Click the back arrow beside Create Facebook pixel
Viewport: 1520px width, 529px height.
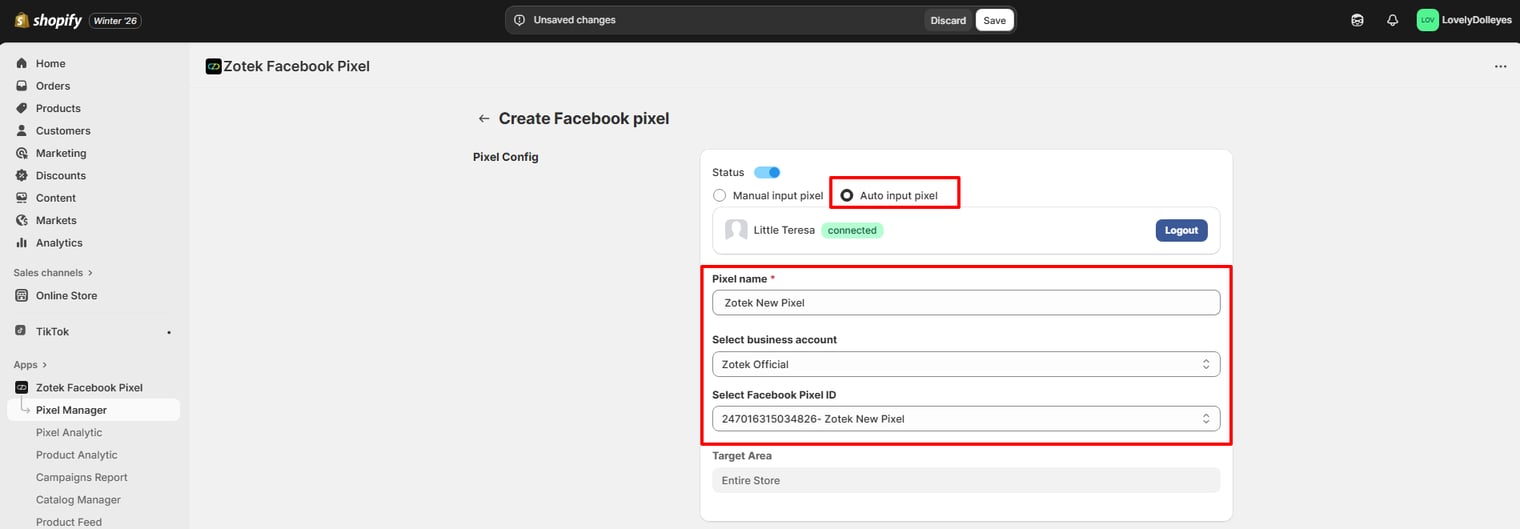tap(484, 119)
